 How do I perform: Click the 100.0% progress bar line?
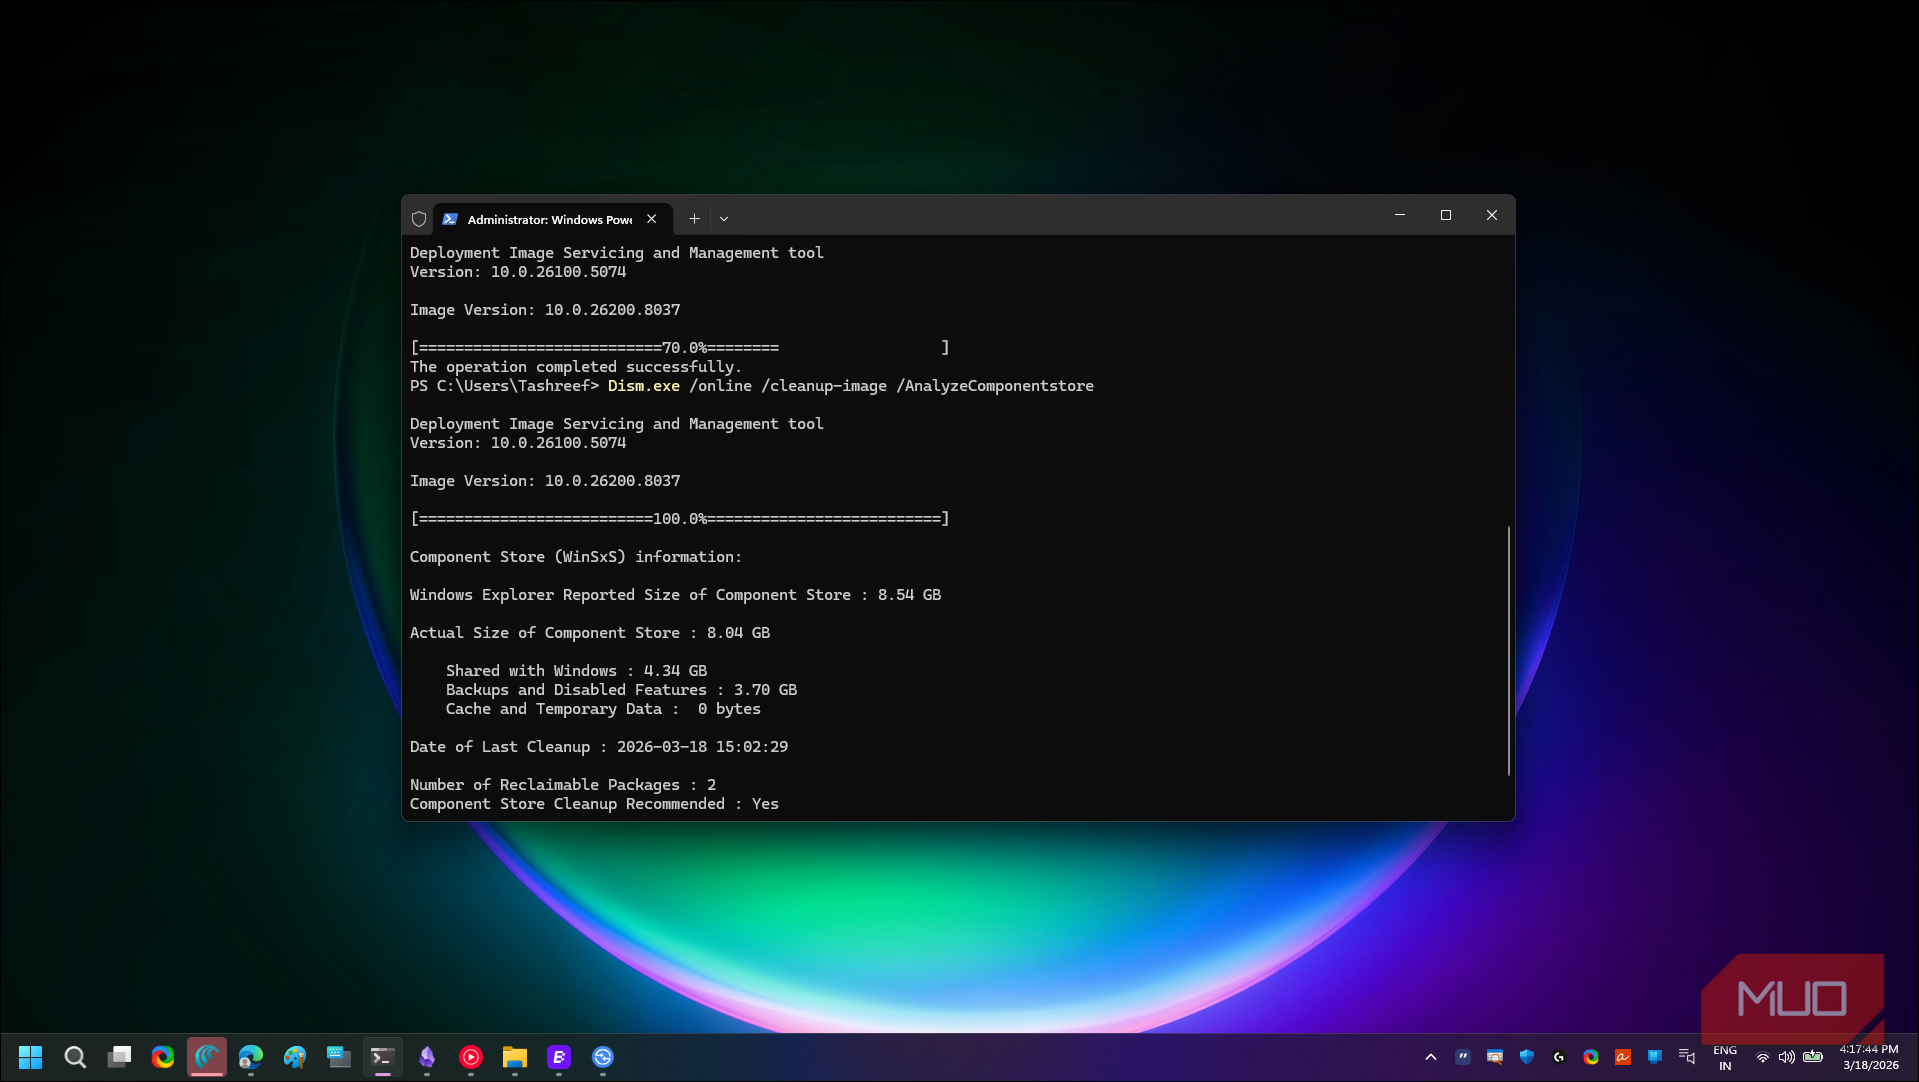coord(680,519)
